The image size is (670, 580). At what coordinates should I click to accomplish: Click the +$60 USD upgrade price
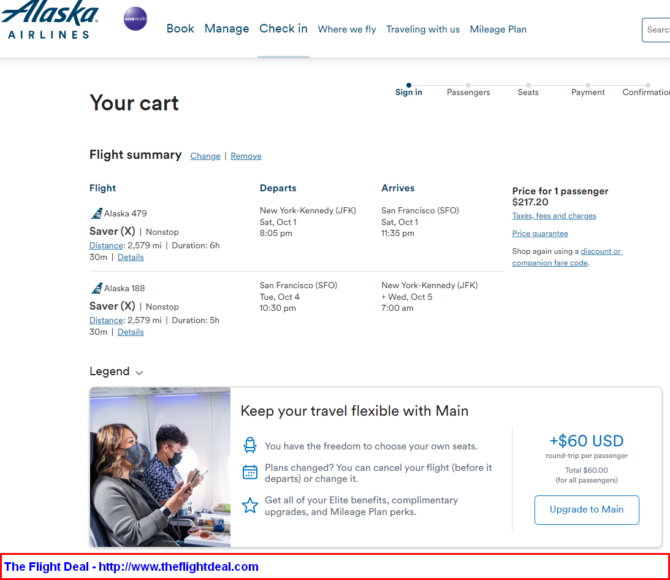[x=587, y=441]
